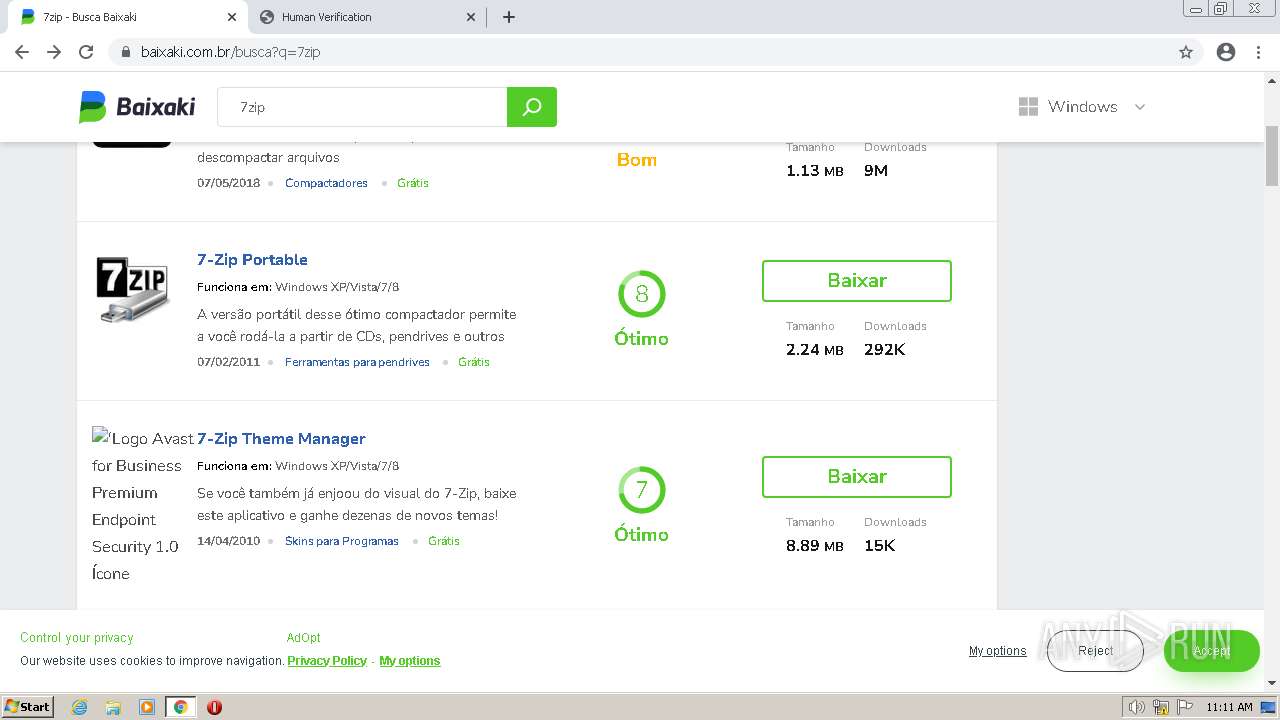Click the 292K downloads value

[x=885, y=350]
